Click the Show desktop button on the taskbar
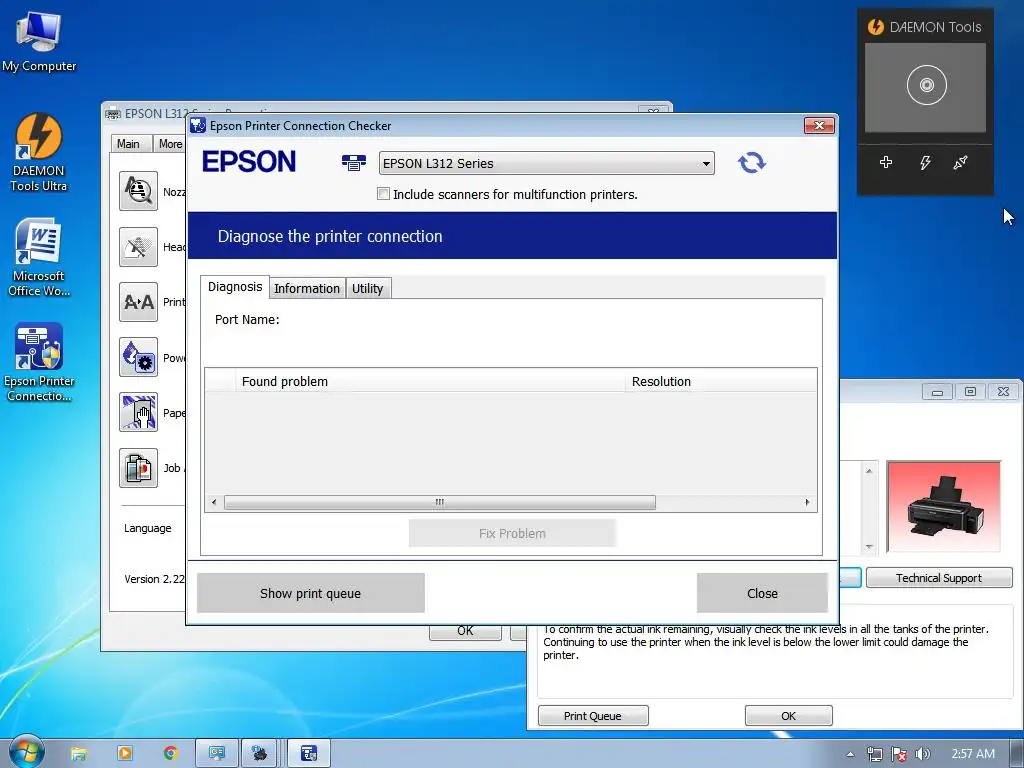 pos(1017,754)
